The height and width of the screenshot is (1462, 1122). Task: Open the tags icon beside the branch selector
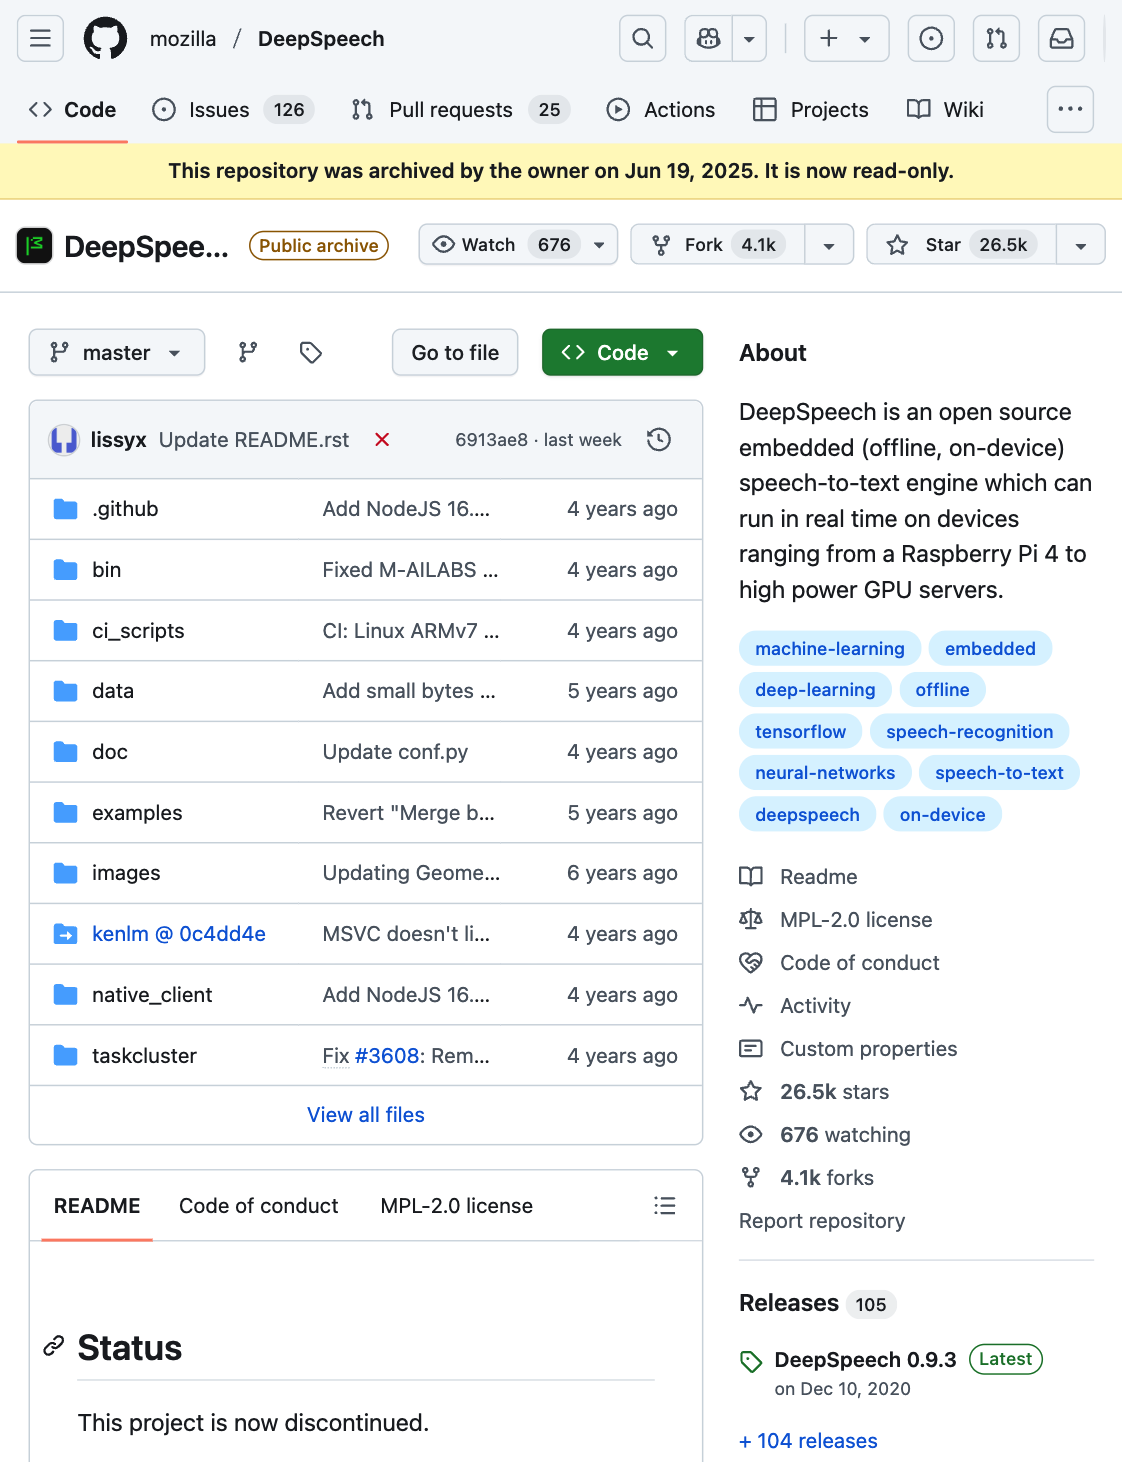point(310,352)
